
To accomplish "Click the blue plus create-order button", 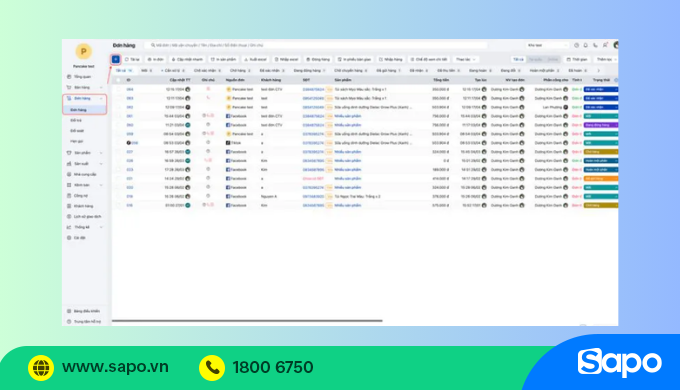I will point(116,59).
